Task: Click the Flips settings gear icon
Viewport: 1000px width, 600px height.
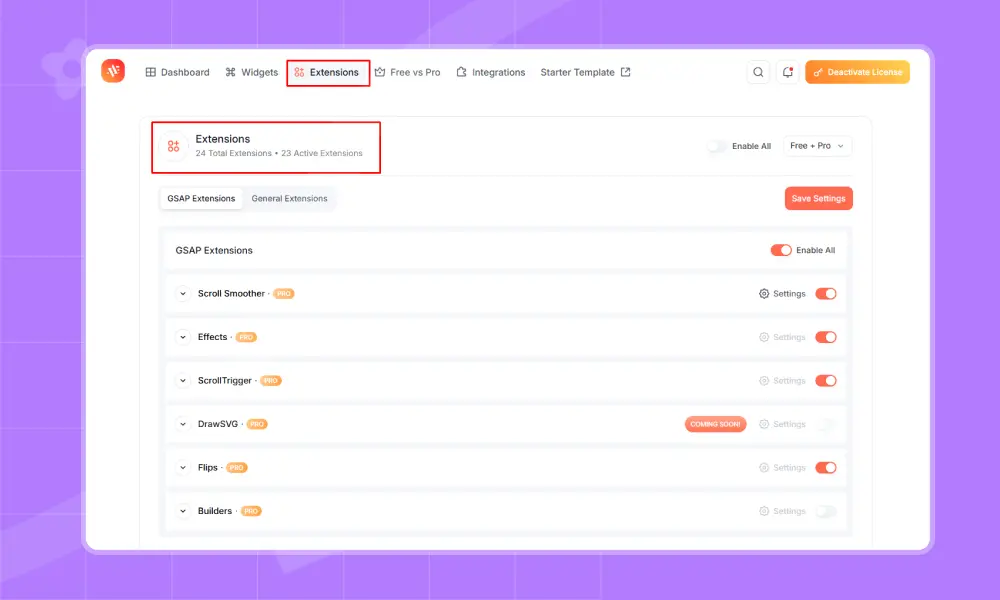Action: tap(764, 468)
